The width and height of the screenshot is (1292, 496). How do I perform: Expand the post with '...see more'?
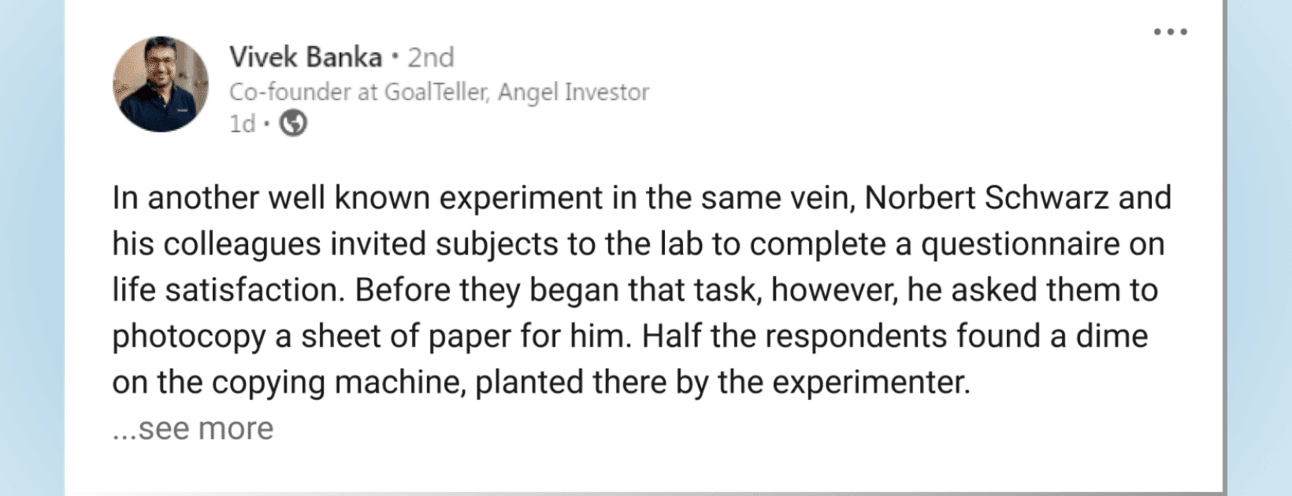coord(192,429)
